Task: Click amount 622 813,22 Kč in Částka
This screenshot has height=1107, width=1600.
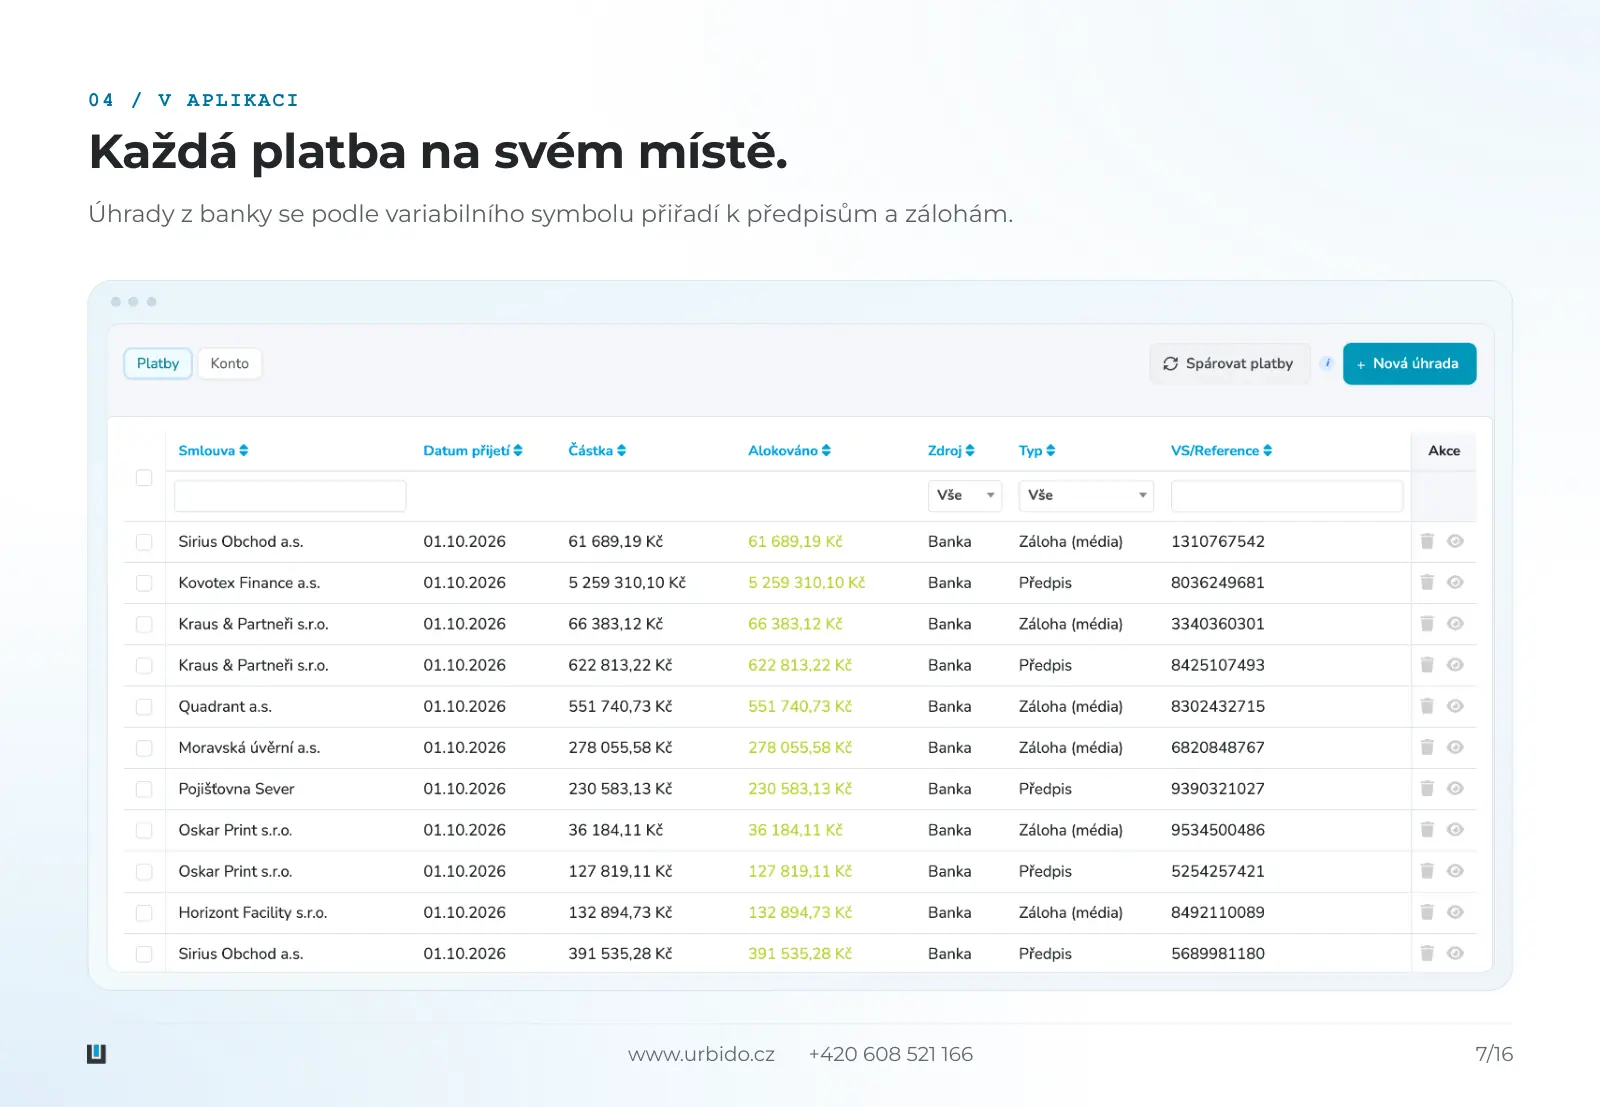Action: [620, 665]
